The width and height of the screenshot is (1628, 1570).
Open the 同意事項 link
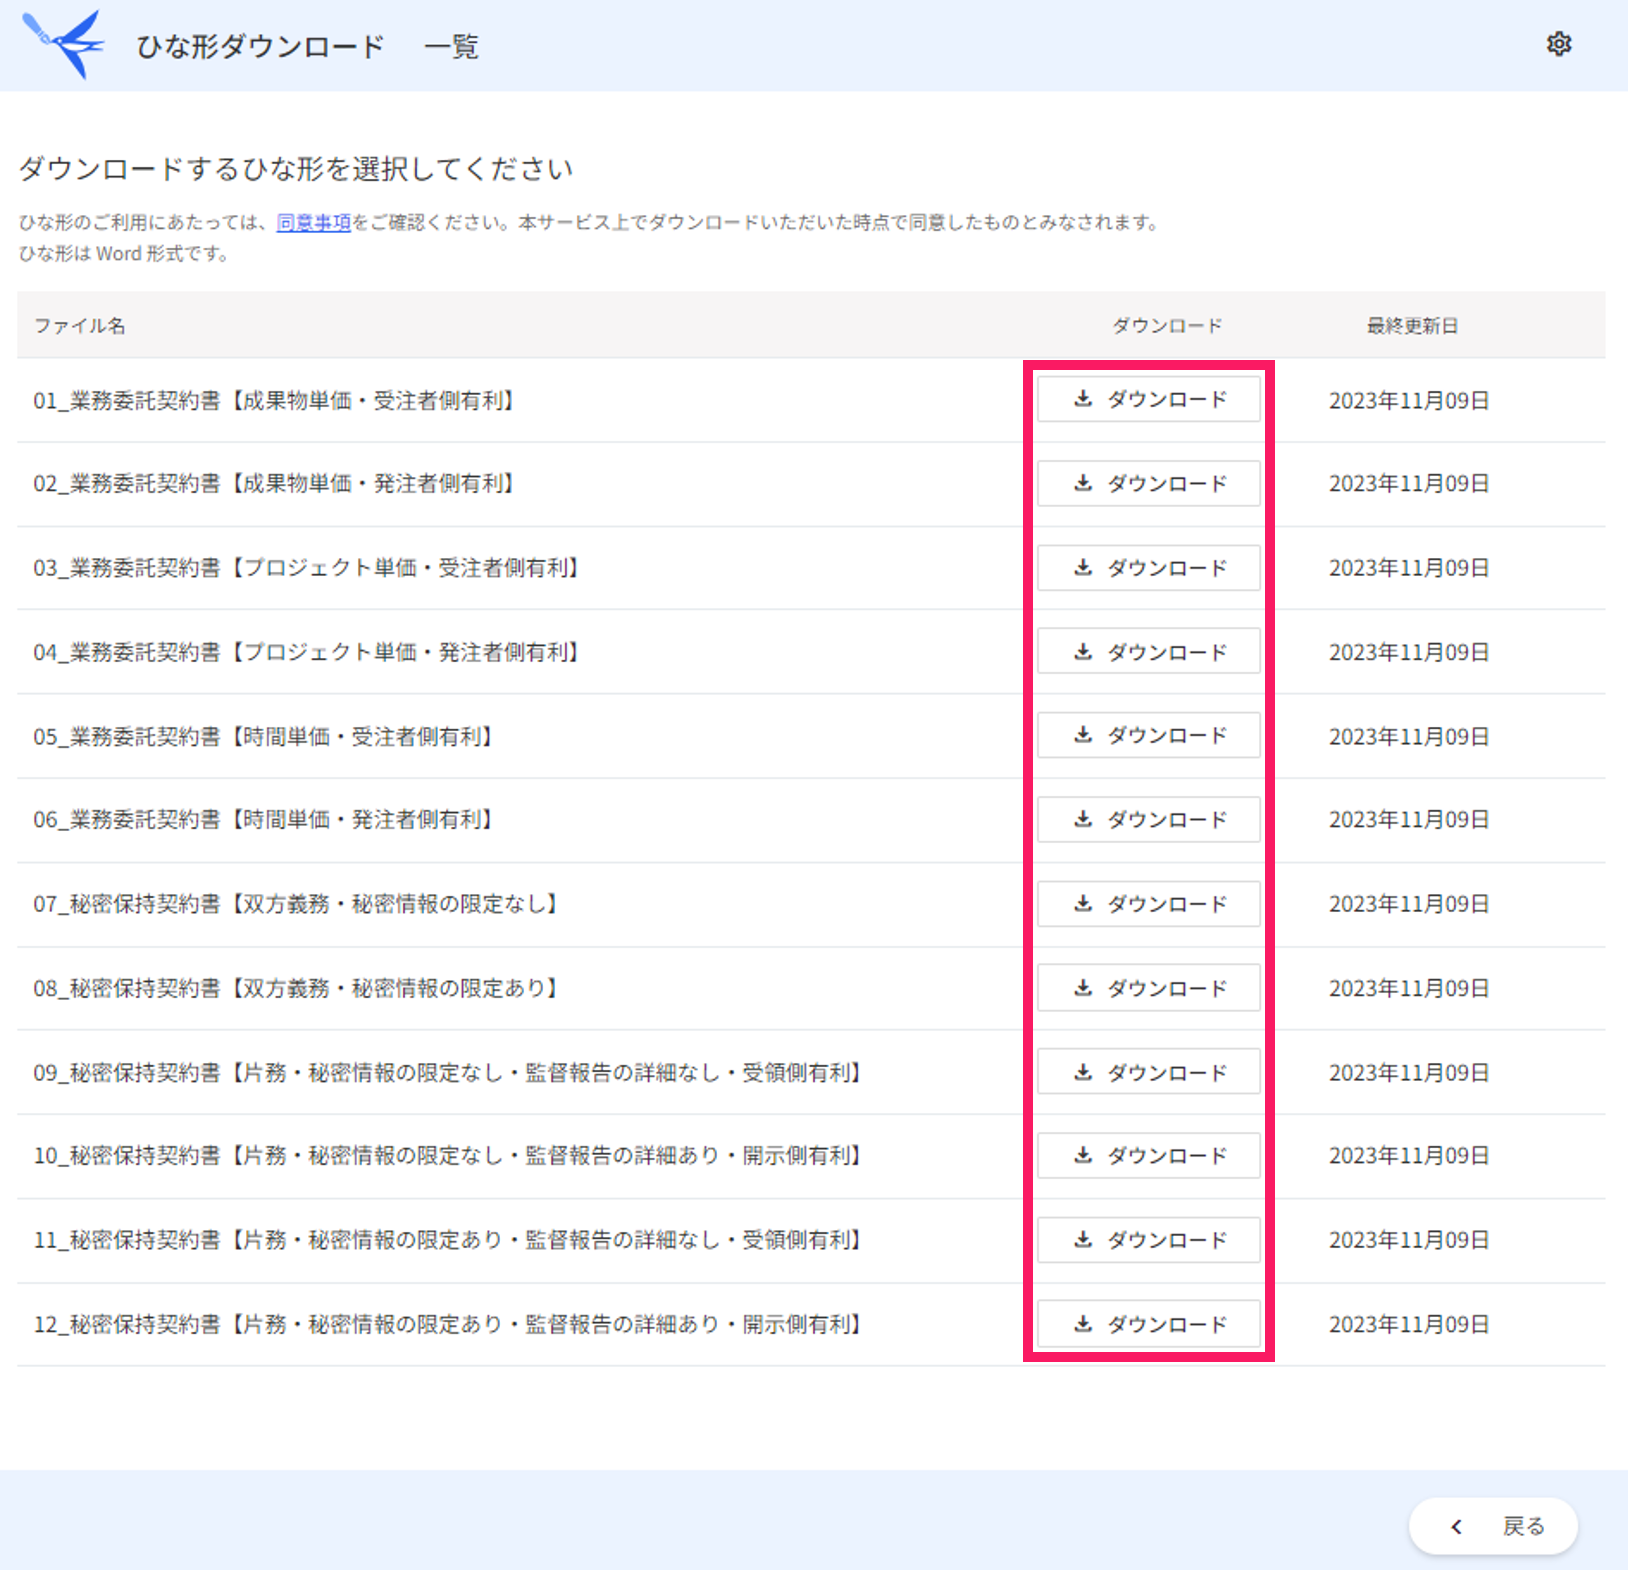tap(313, 222)
